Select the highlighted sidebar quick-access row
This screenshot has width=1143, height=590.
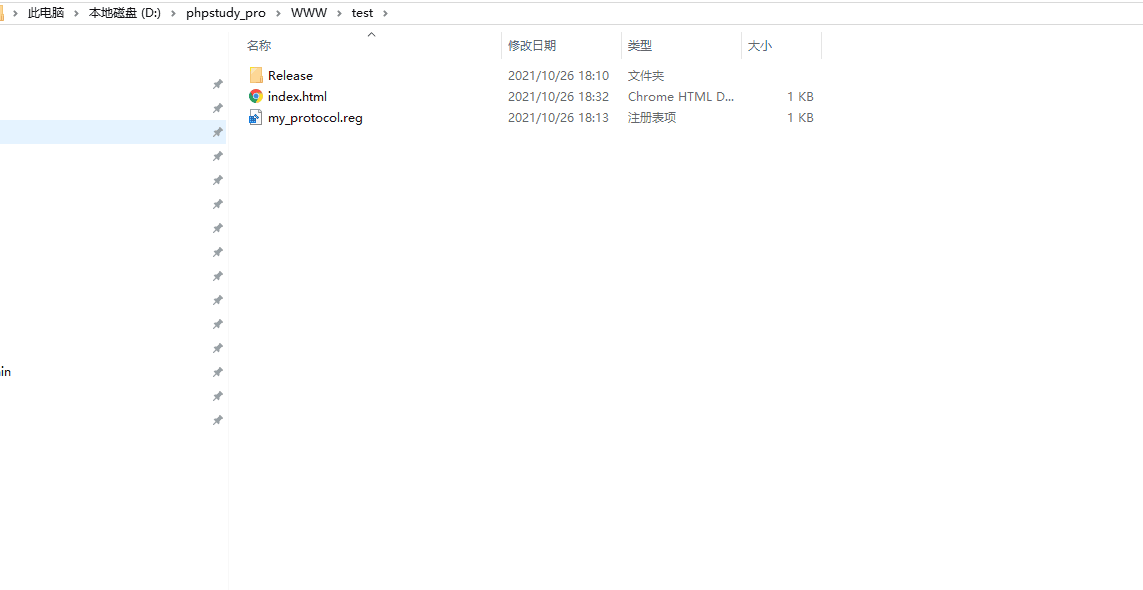113,132
